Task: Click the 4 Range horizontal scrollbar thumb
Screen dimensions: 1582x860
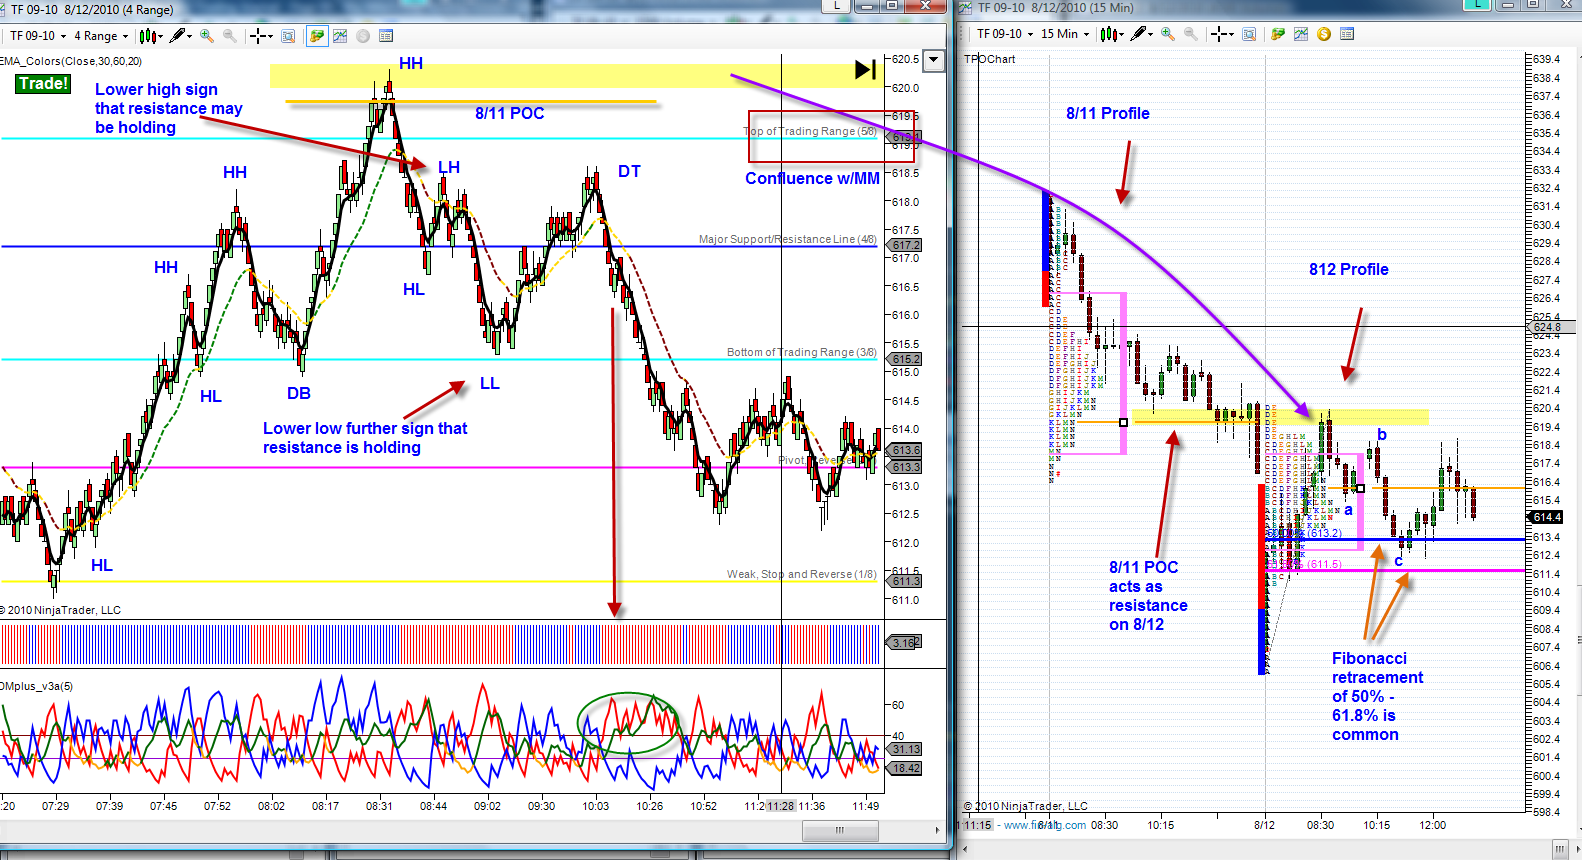Action: (x=839, y=830)
